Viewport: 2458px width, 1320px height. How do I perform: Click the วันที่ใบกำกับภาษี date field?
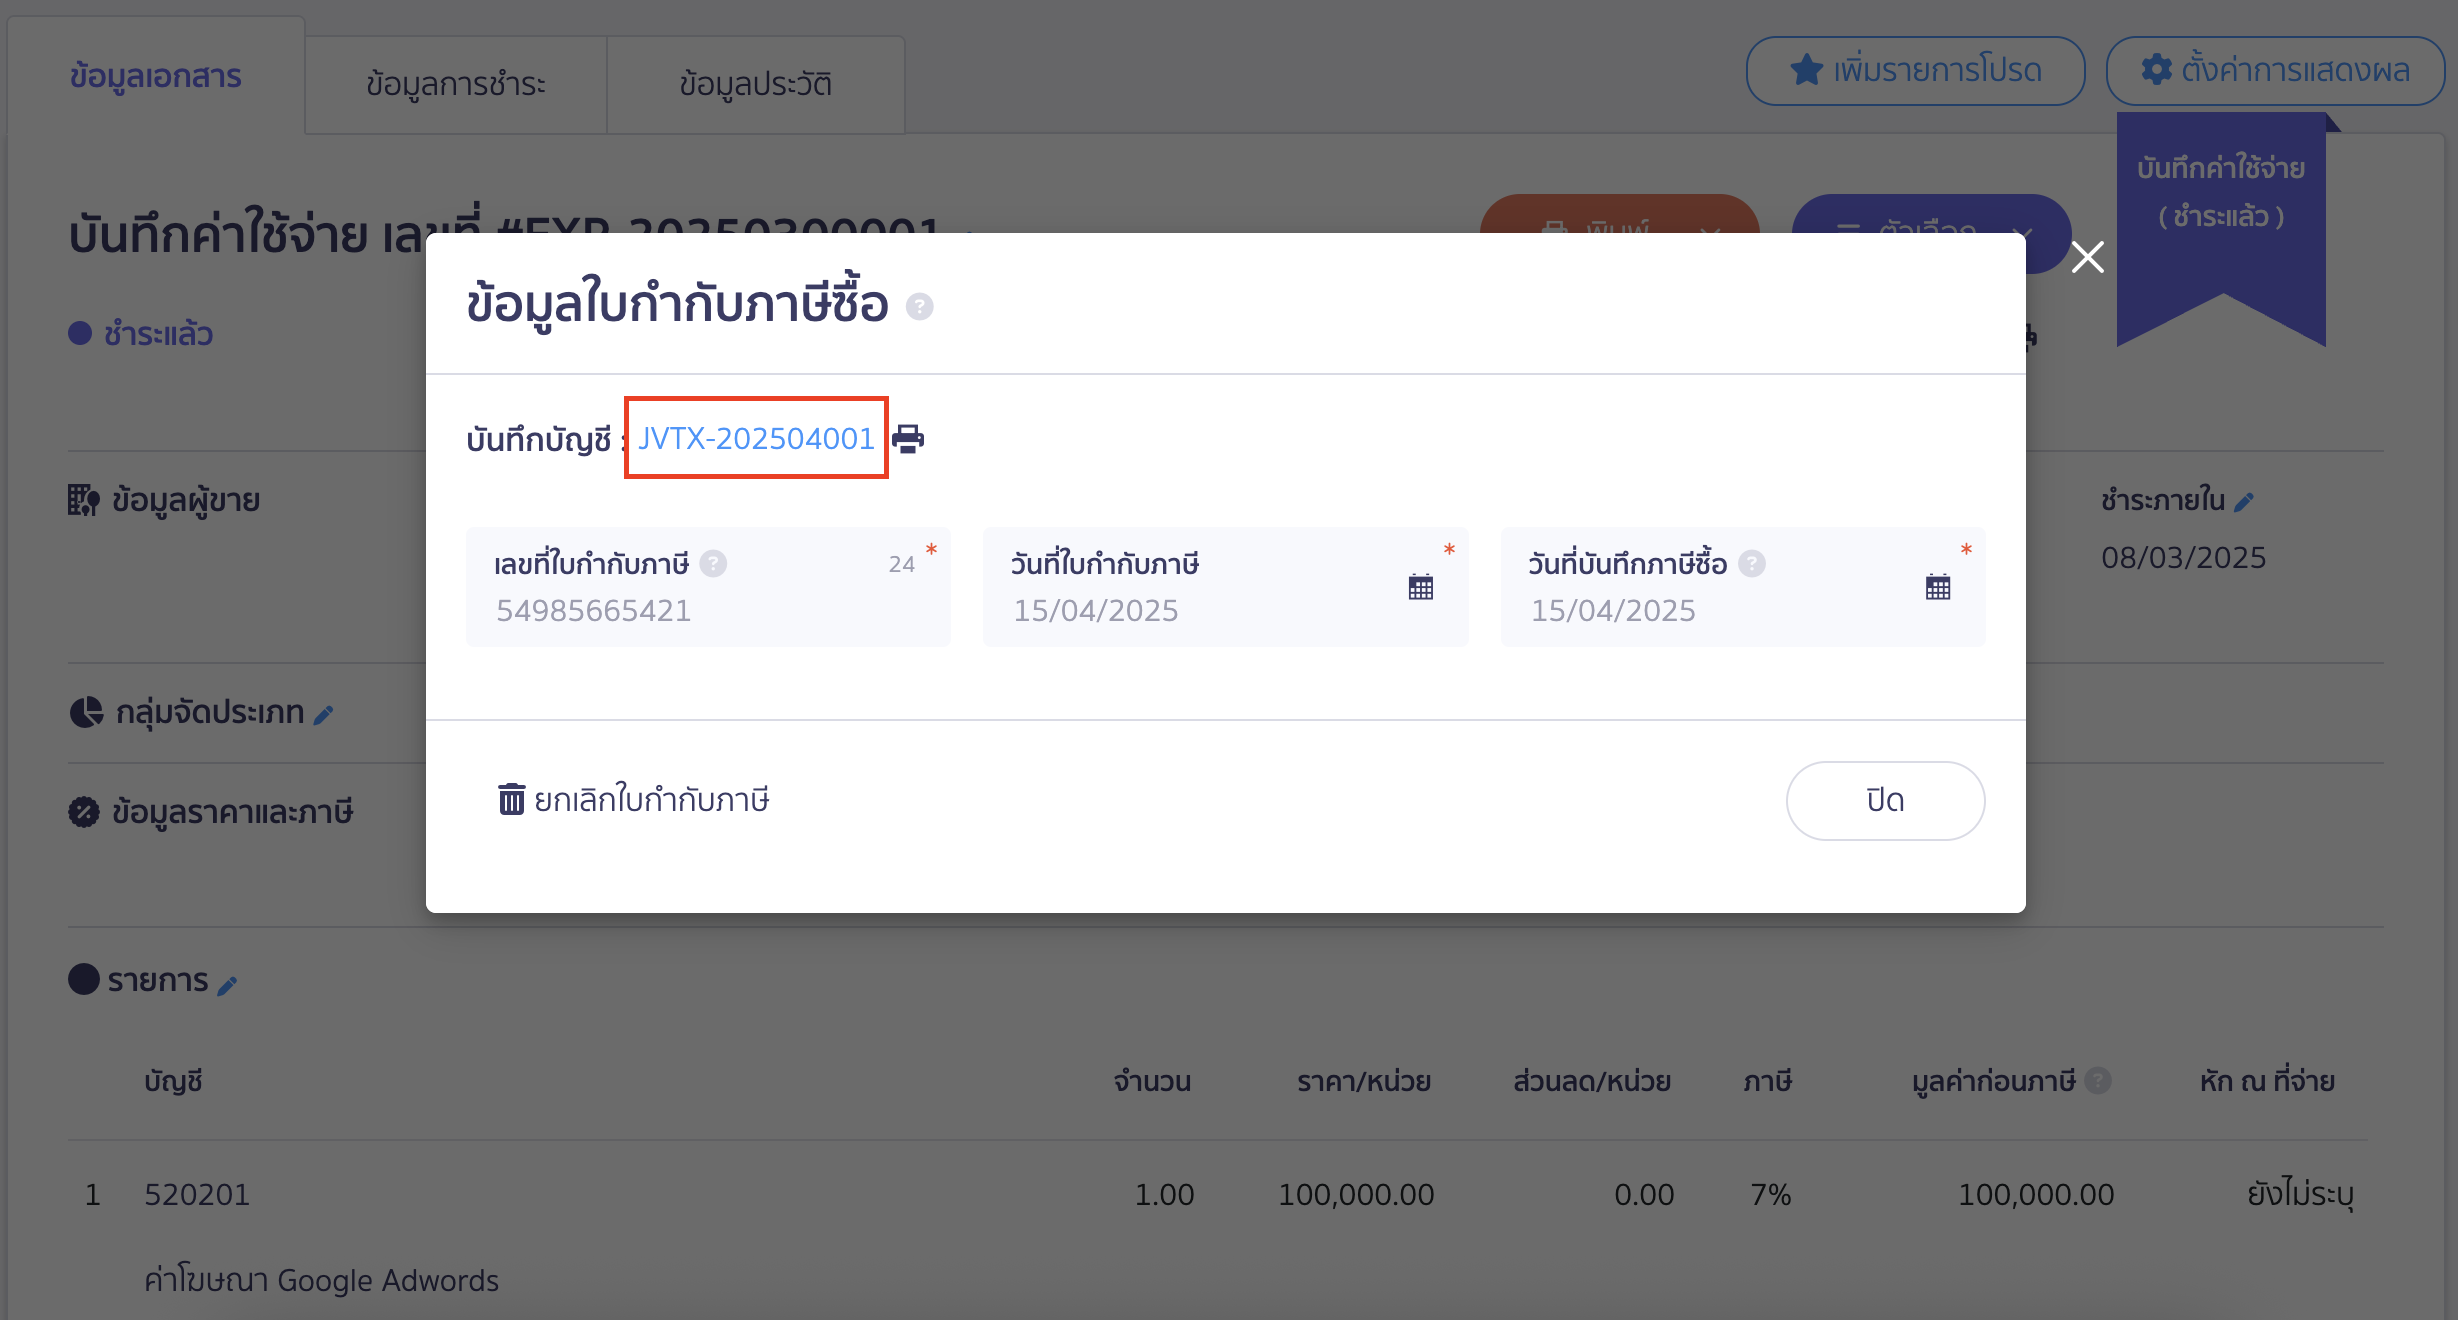coord(1226,587)
